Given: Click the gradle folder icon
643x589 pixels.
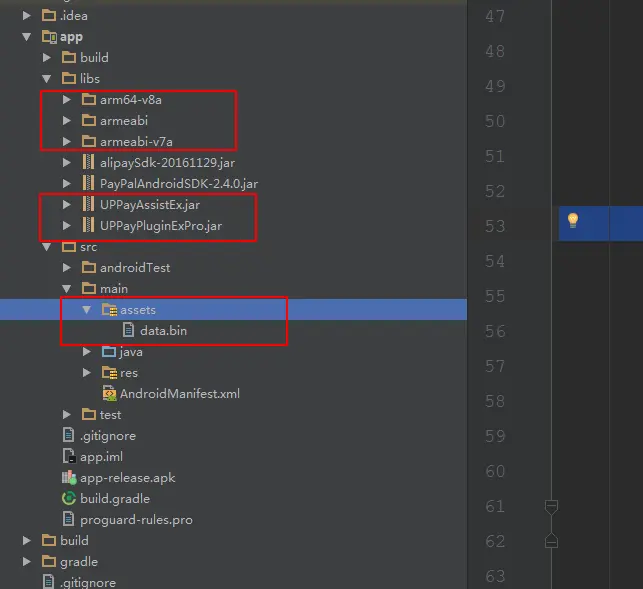Looking at the screenshot, I should point(49,561).
